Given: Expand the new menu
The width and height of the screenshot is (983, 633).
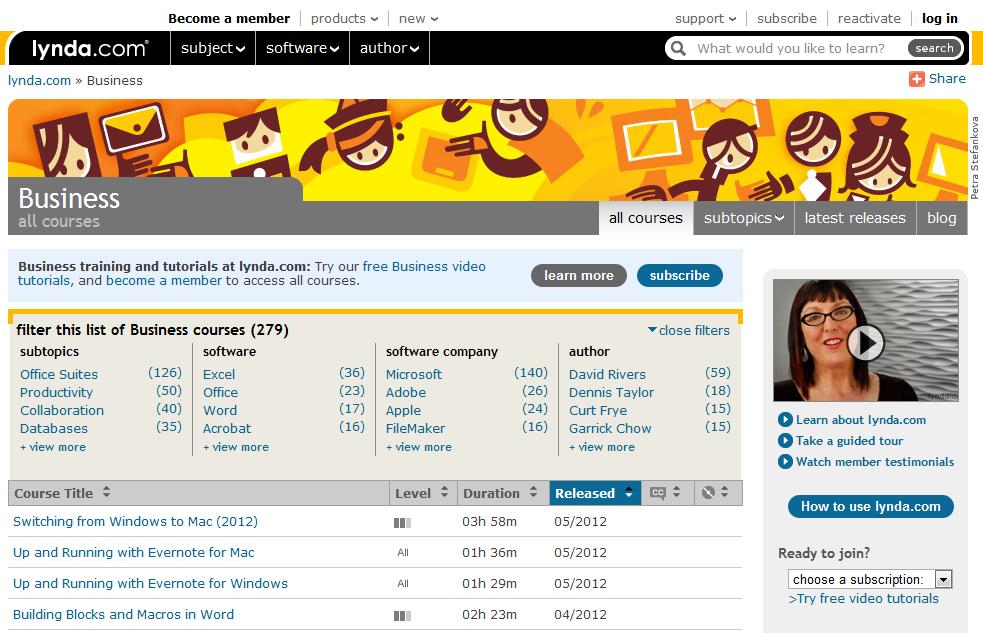Looking at the screenshot, I should tap(418, 19).
